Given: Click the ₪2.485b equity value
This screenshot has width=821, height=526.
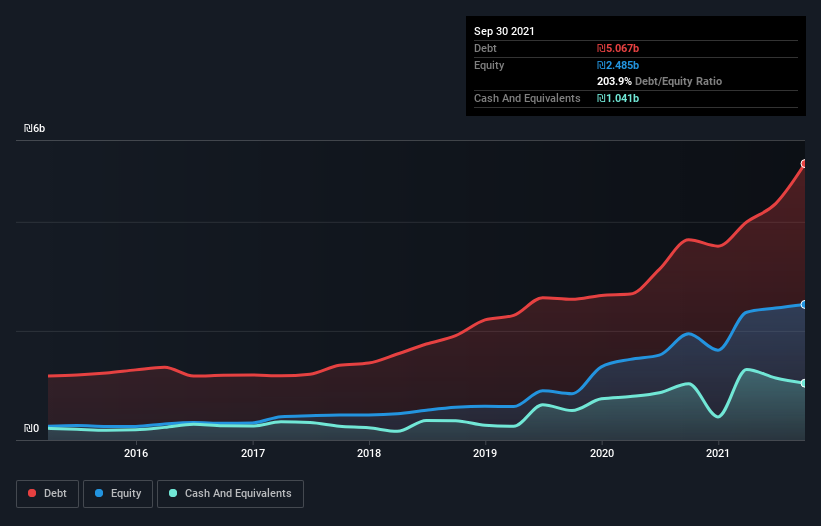Looking at the screenshot, I should 618,65.
